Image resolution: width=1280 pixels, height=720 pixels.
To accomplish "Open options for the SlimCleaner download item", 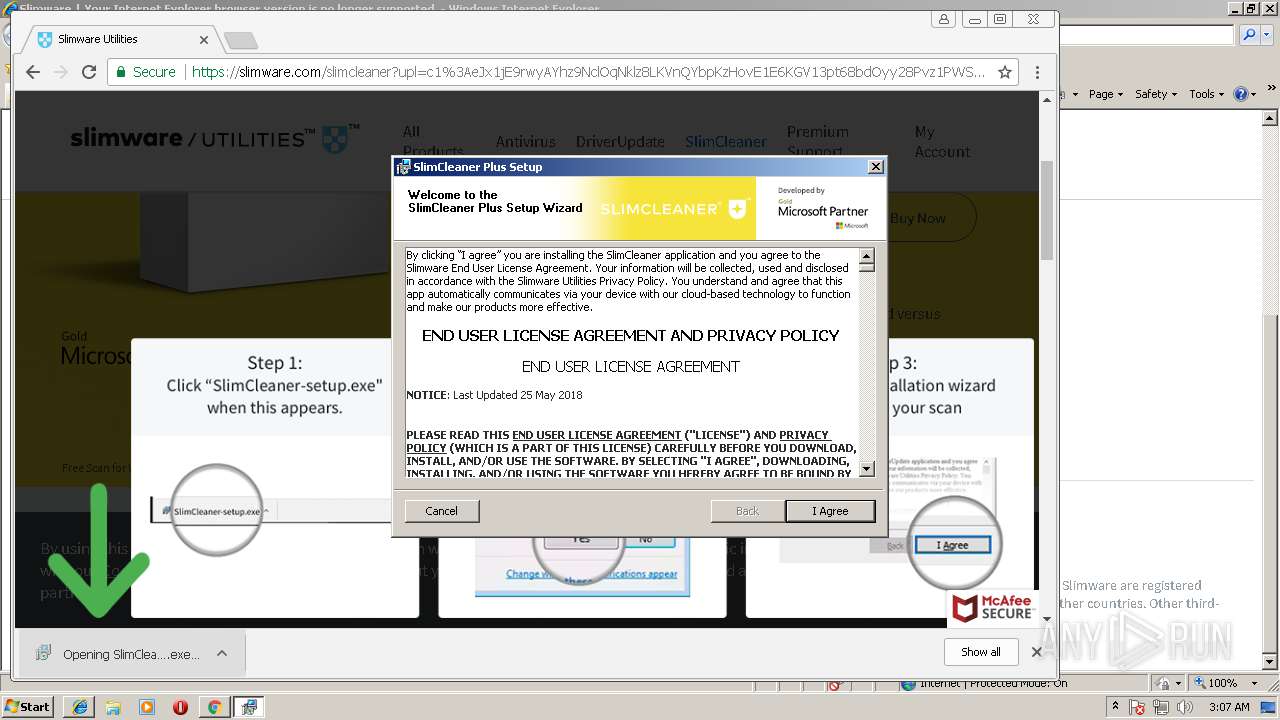I will tap(222, 654).
